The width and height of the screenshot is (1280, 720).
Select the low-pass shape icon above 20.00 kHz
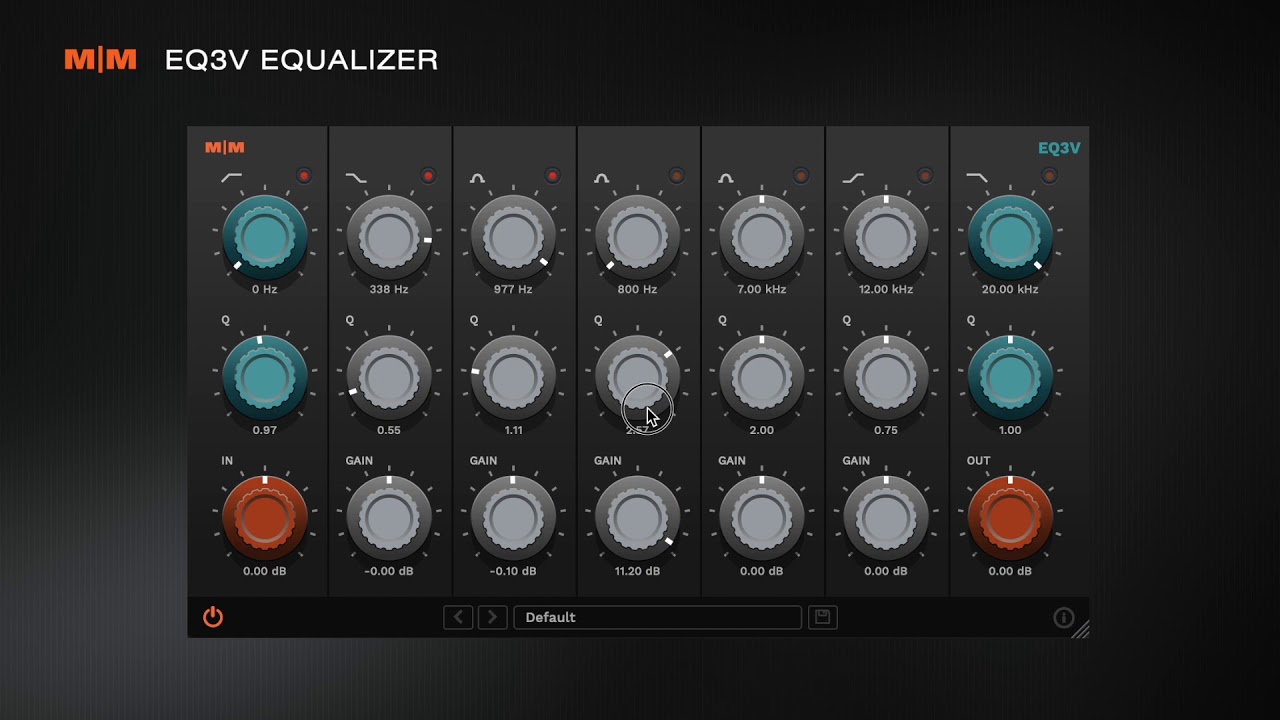click(x=976, y=178)
